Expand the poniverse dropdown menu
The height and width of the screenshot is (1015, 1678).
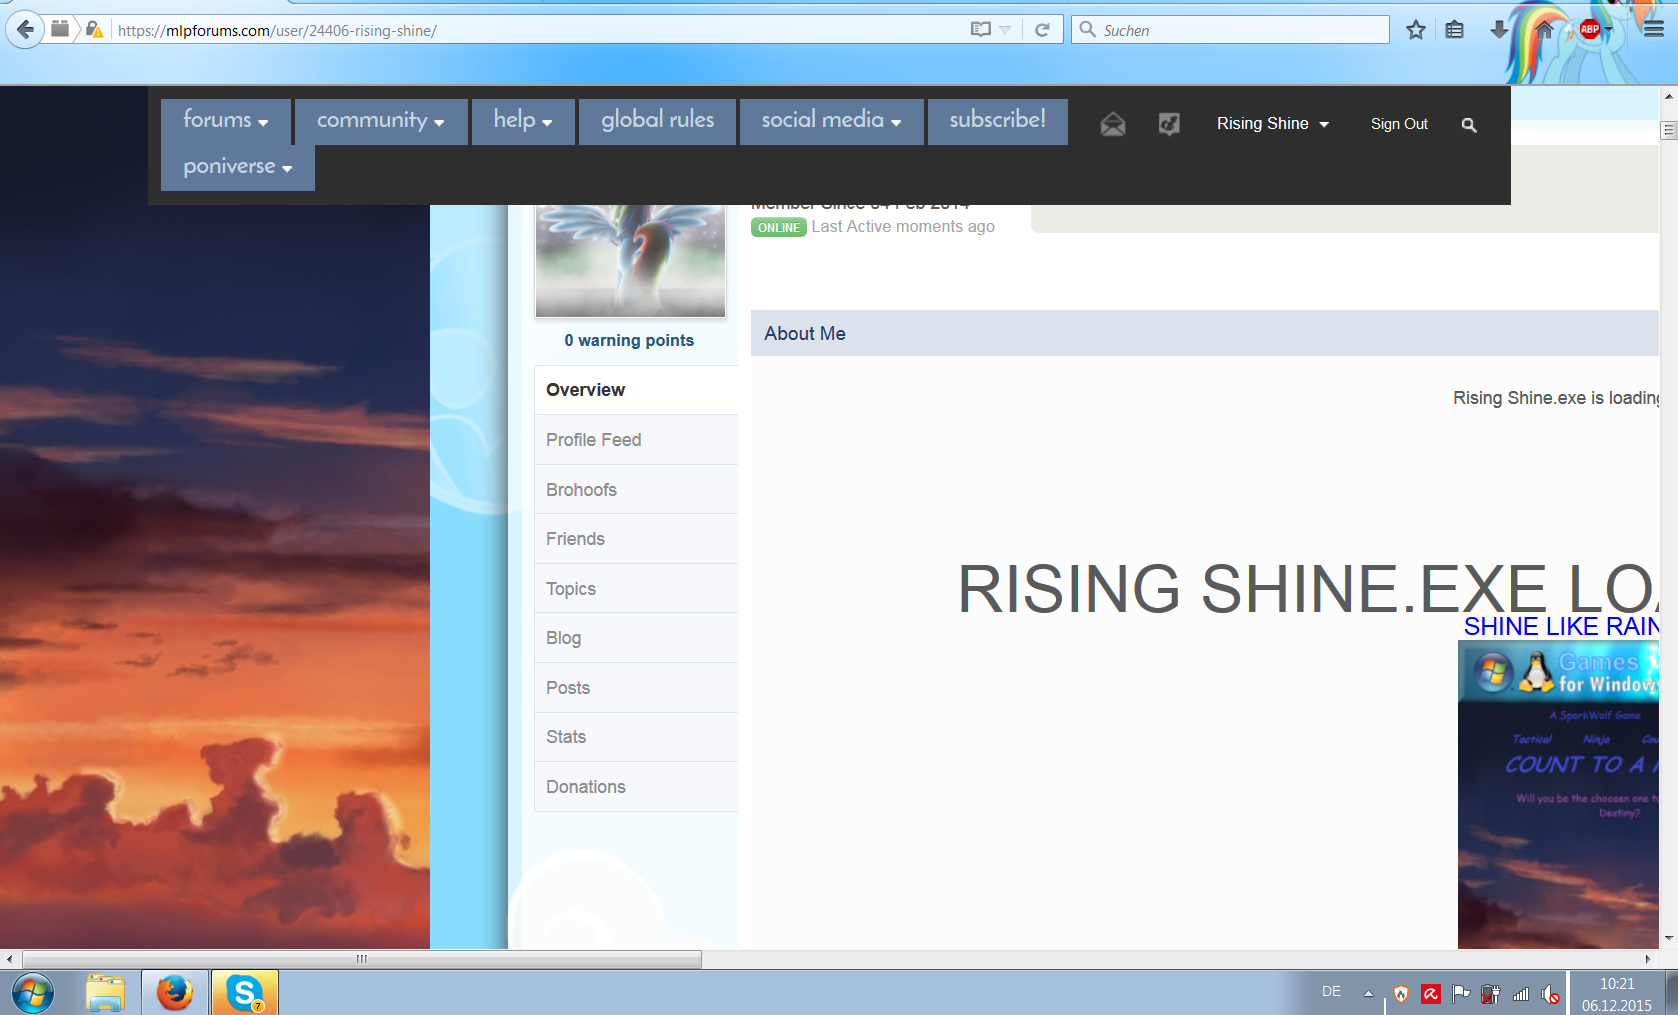click(x=238, y=167)
